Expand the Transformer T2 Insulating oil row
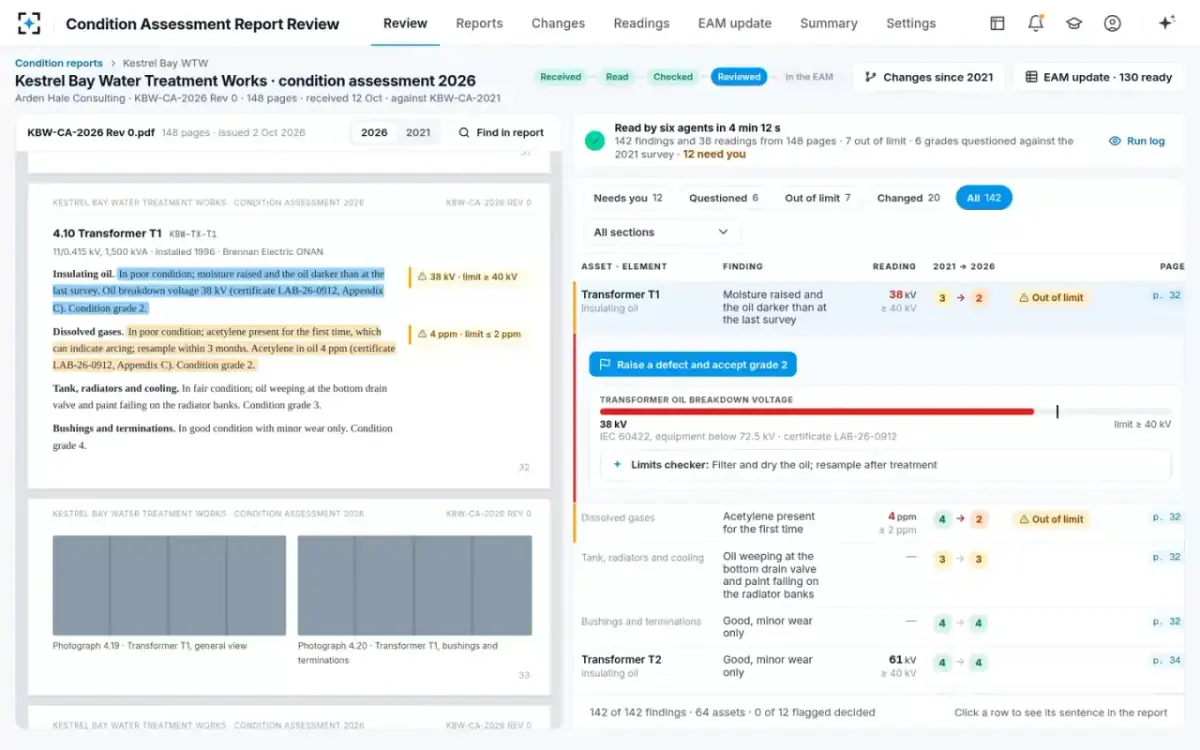The image size is (1200, 750). tap(879, 666)
